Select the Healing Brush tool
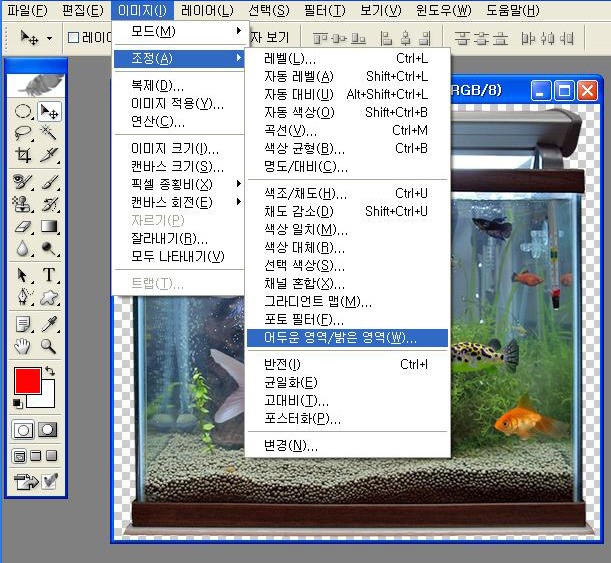The width and height of the screenshot is (611, 563). (x=23, y=182)
